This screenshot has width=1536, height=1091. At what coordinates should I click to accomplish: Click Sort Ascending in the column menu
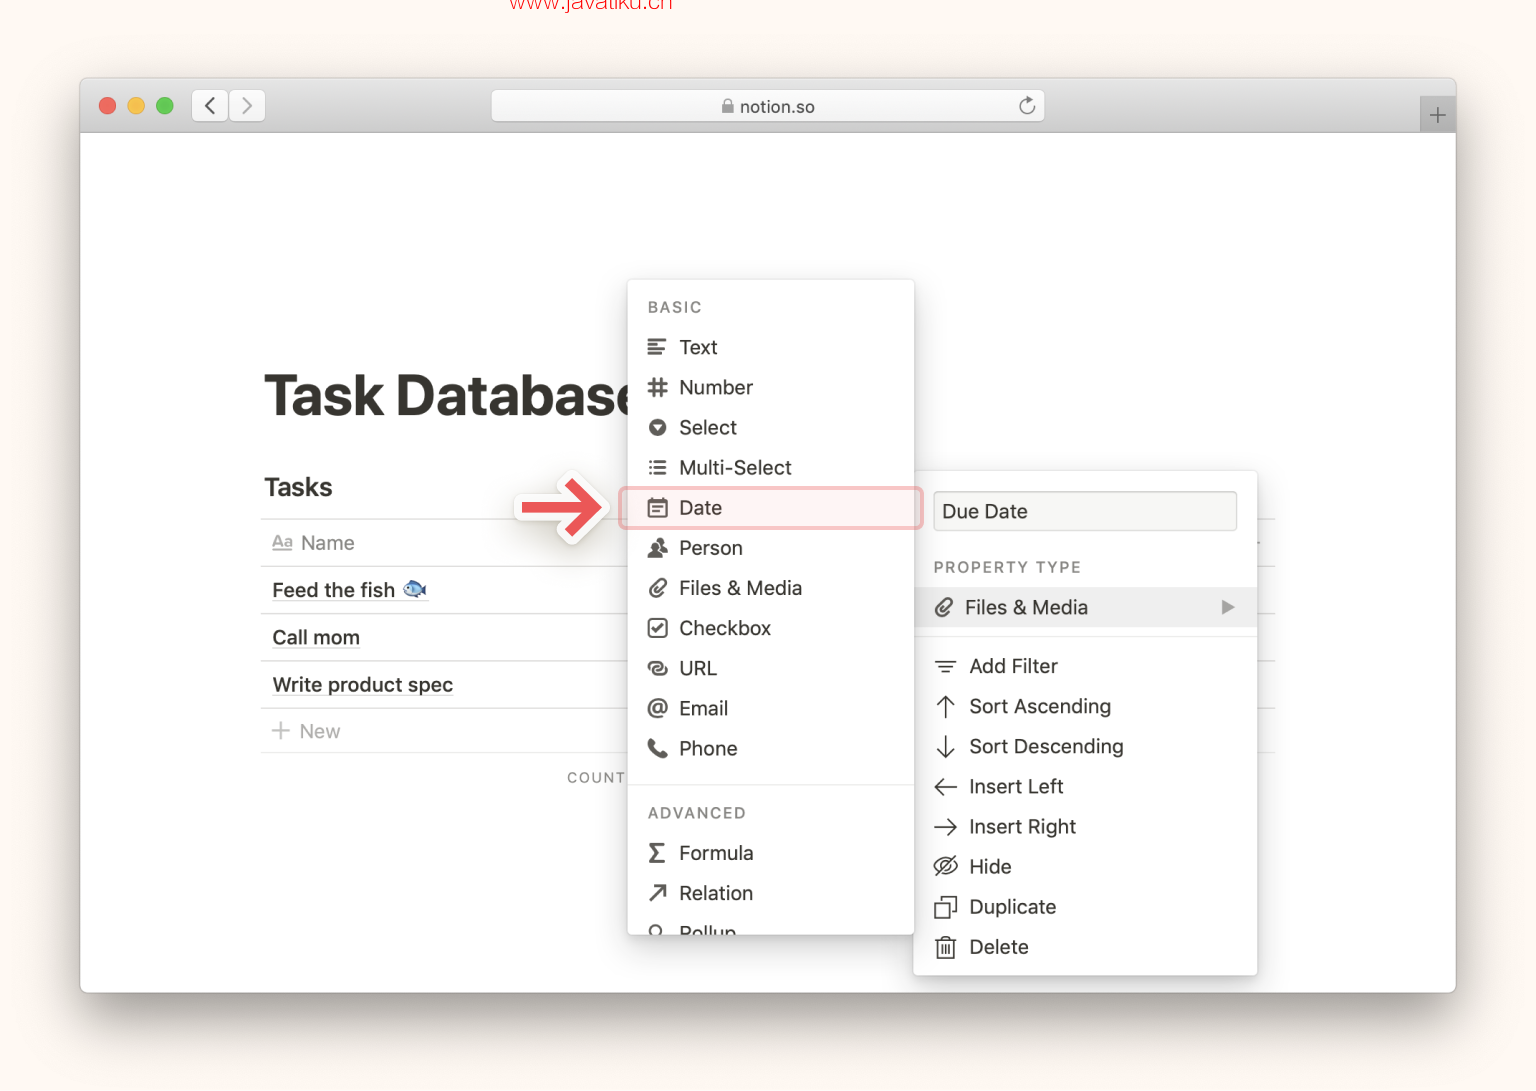pos(1039,707)
